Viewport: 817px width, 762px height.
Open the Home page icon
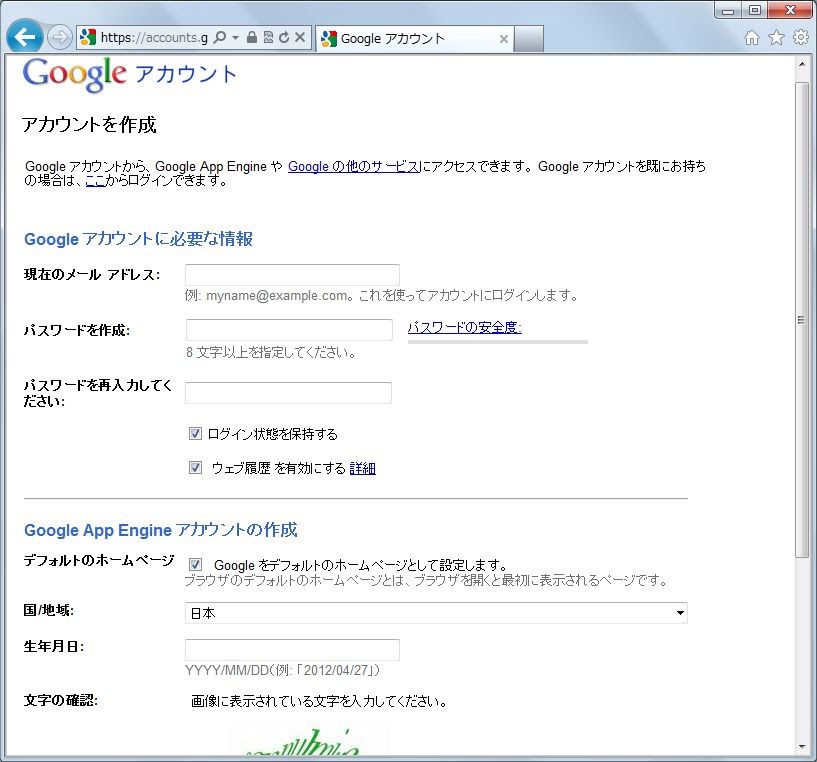pos(753,38)
